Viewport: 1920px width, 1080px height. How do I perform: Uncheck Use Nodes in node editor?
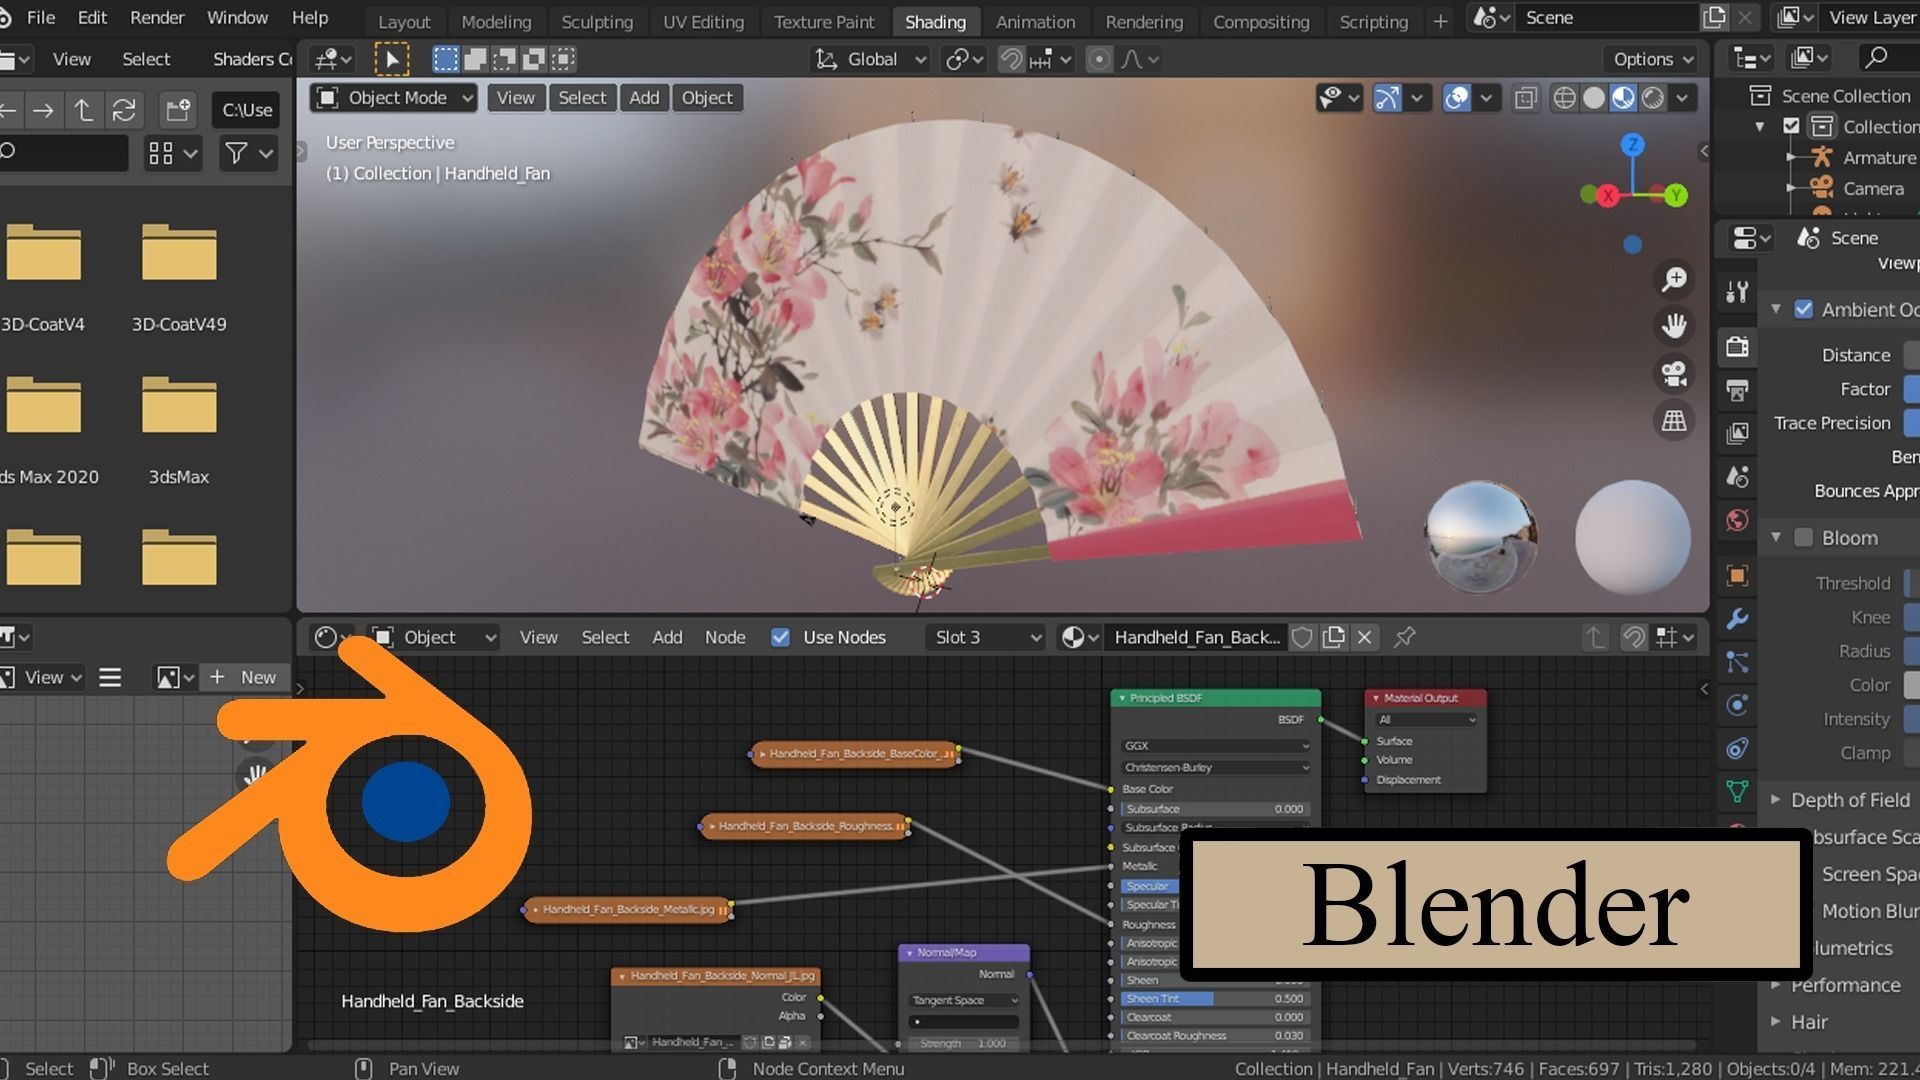pos(780,637)
